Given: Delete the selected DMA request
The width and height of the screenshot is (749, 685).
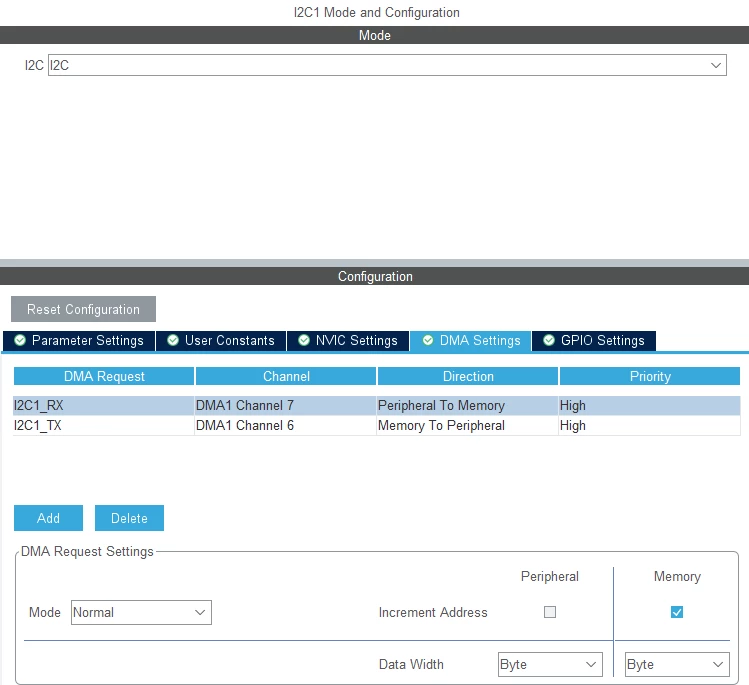Looking at the screenshot, I should click(x=129, y=518).
